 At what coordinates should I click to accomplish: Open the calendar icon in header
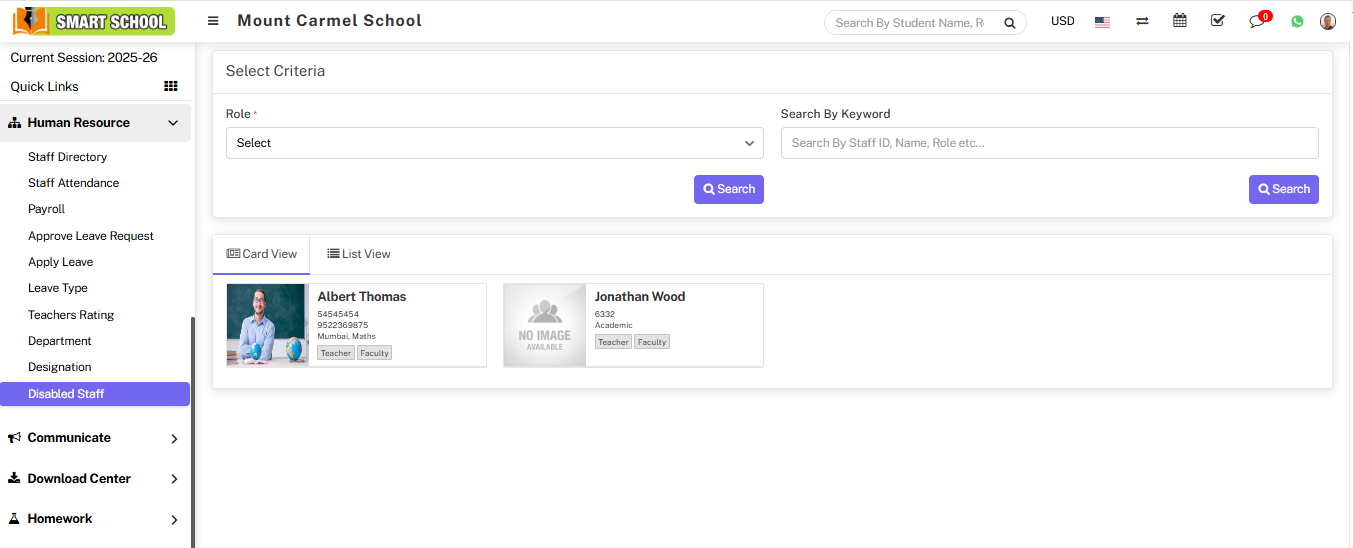point(1180,21)
